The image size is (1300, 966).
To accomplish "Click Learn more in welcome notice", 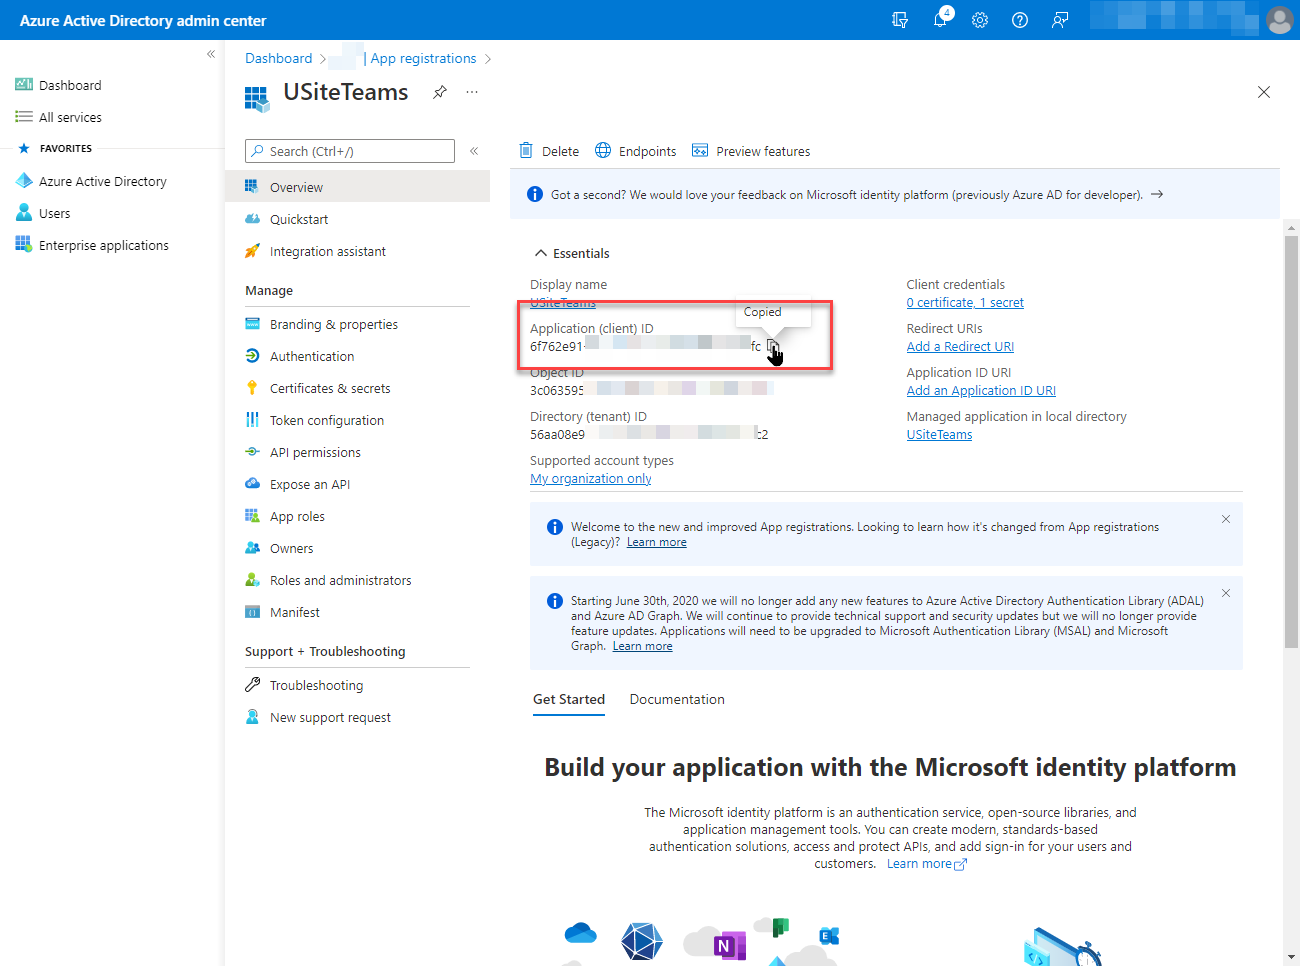I will [657, 542].
